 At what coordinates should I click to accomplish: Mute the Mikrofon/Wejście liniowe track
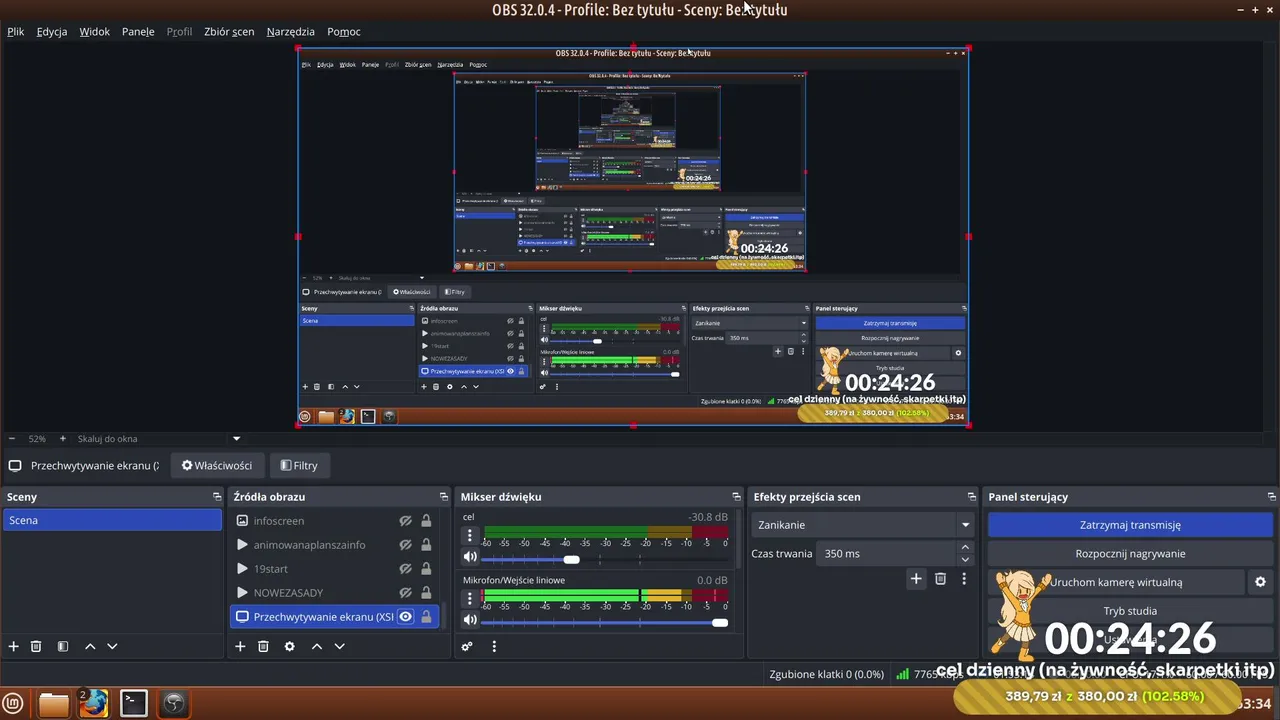tap(470, 620)
